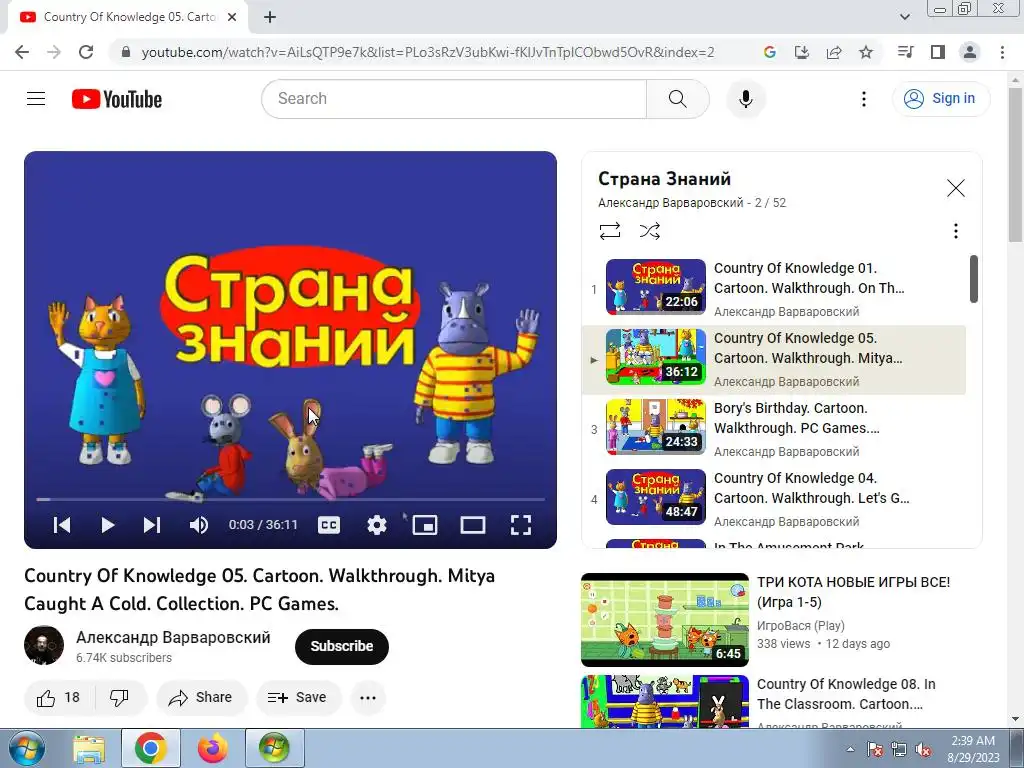Toggle playlist loop
The height and width of the screenshot is (768, 1024).
(610, 231)
